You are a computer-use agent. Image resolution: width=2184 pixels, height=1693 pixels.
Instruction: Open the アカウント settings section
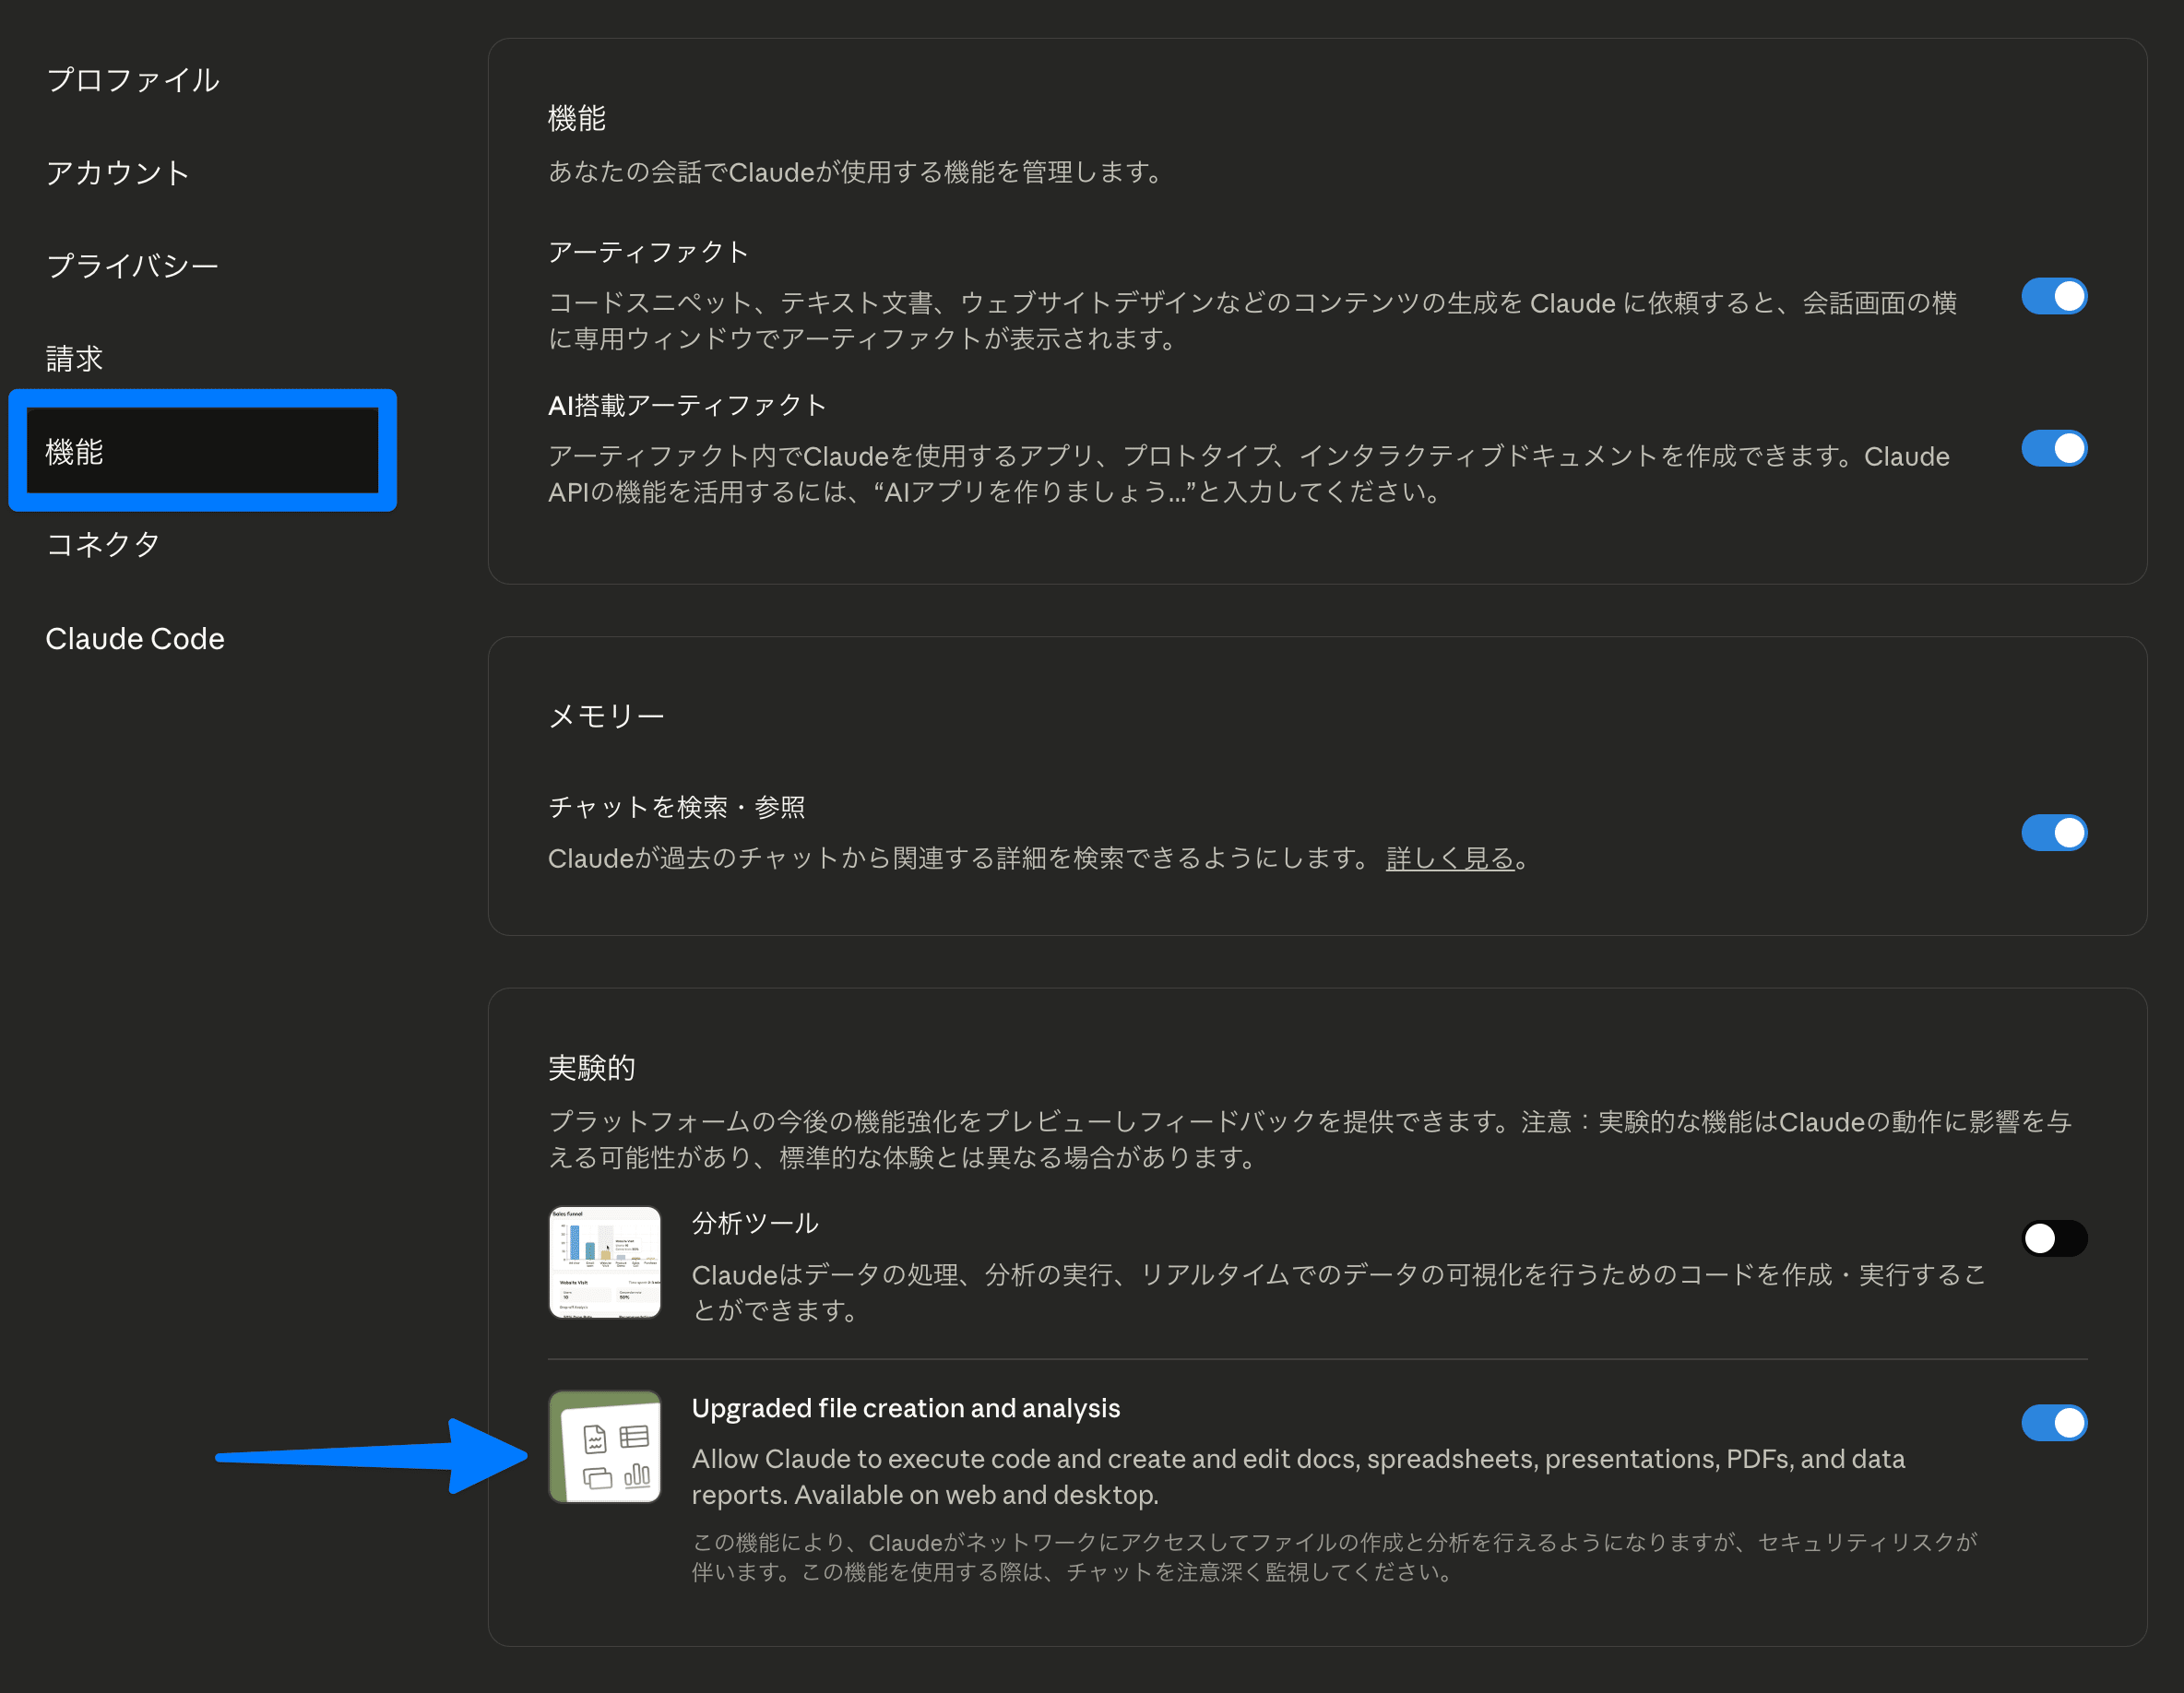click(118, 173)
